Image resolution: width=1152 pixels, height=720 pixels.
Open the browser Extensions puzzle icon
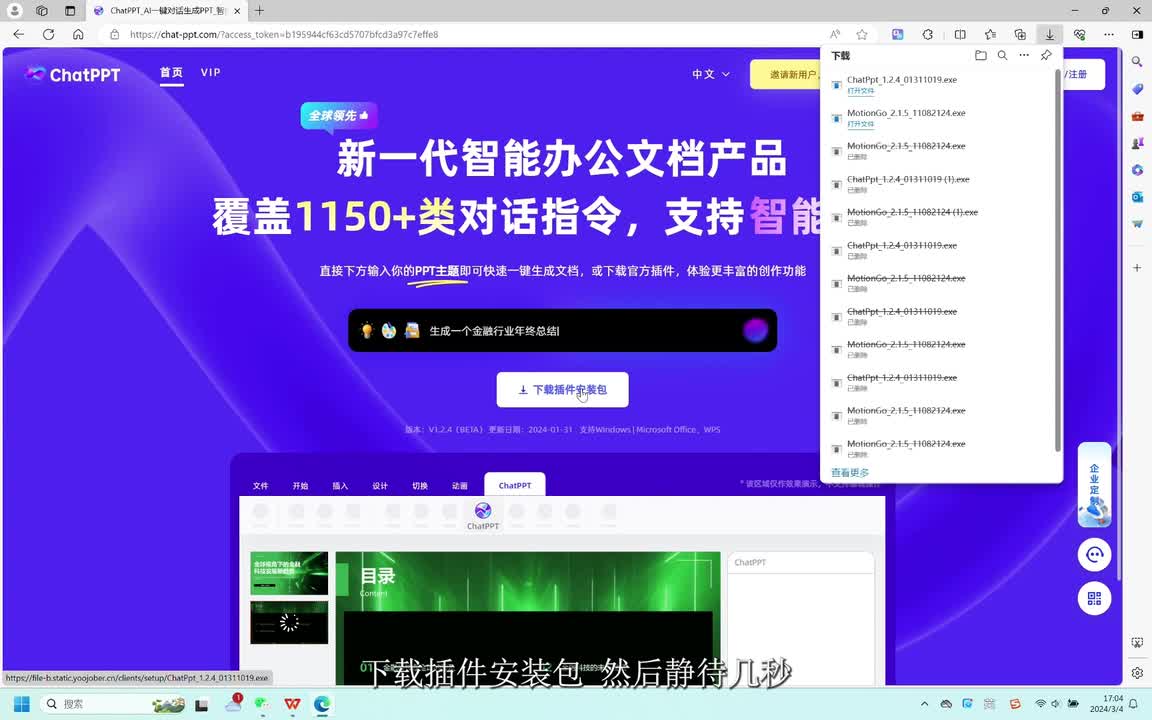point(927,34)
